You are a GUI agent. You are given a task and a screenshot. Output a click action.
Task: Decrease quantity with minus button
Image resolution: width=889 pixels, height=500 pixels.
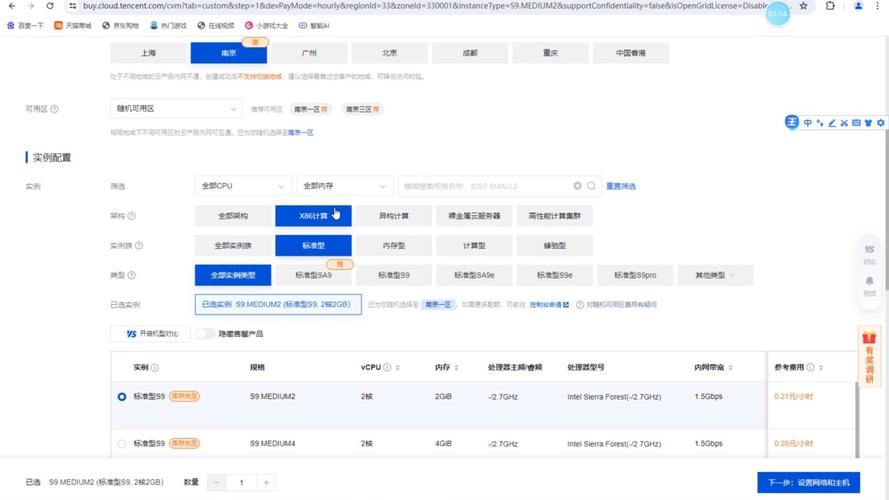click(216, 482)
